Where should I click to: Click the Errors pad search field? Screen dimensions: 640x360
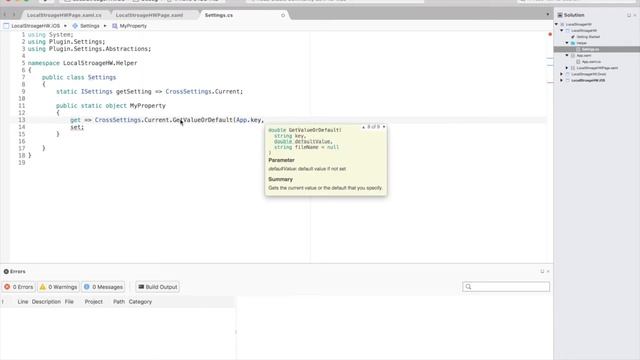click(x=506, y=287)
